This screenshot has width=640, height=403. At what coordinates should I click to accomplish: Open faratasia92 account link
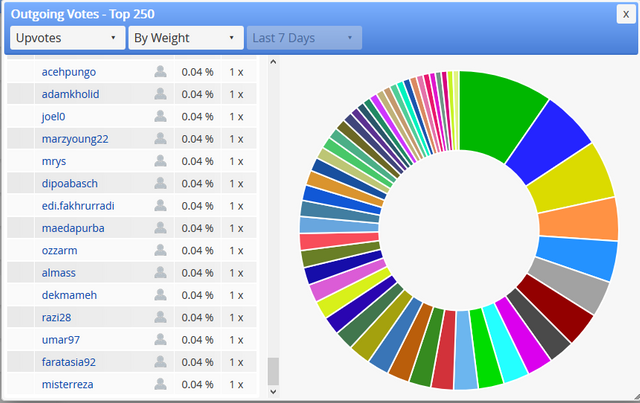pos(69,362)
